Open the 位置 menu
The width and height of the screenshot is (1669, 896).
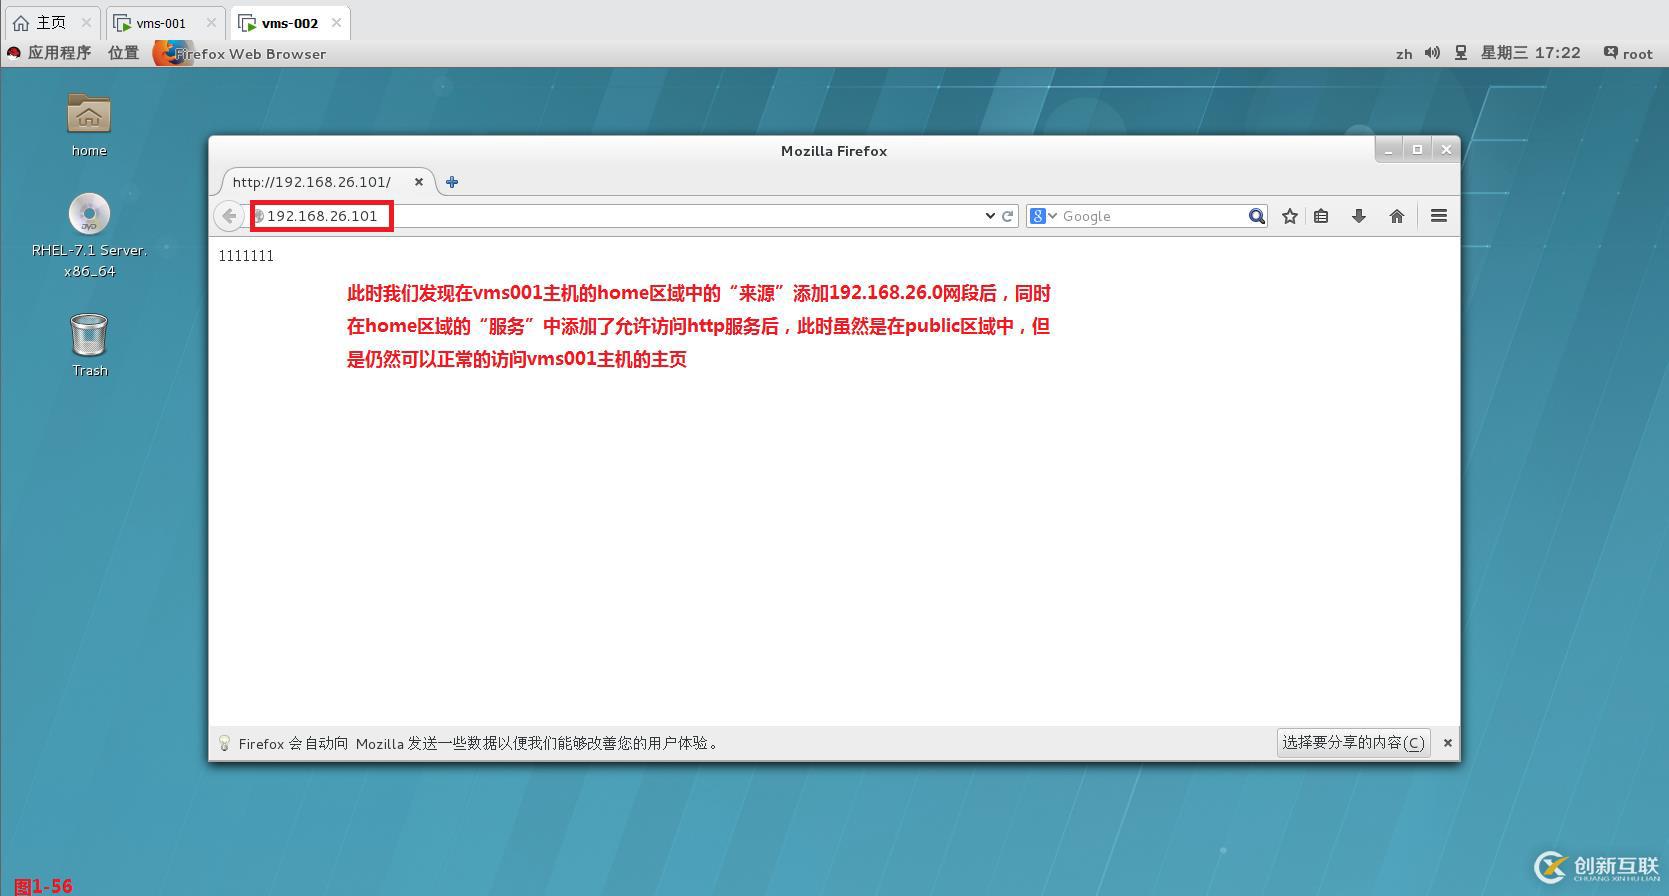[x=123, y=53]
